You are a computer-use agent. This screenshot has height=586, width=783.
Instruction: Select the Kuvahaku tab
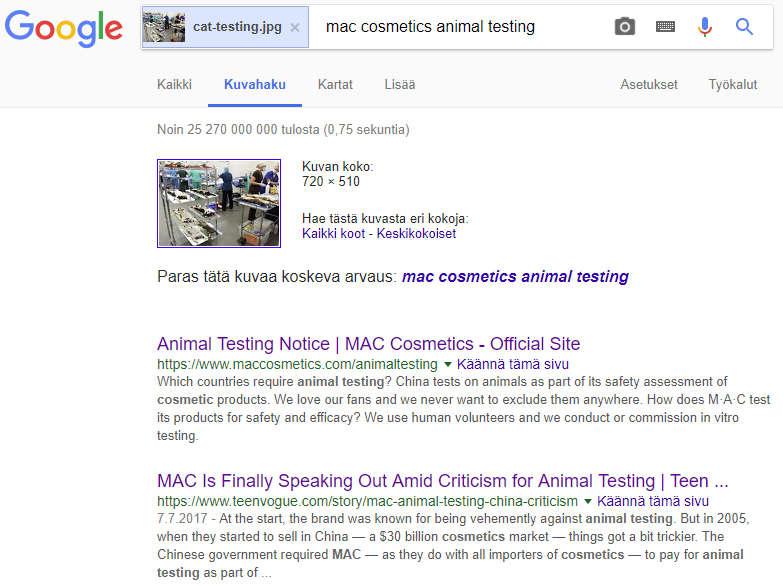coord(255,84)
